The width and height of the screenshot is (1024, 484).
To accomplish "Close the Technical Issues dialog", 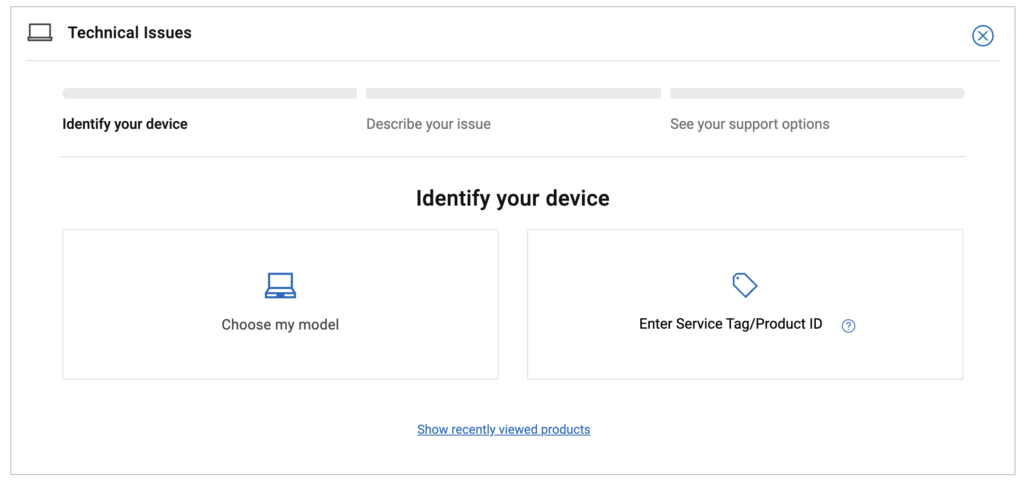I will 982,35.
